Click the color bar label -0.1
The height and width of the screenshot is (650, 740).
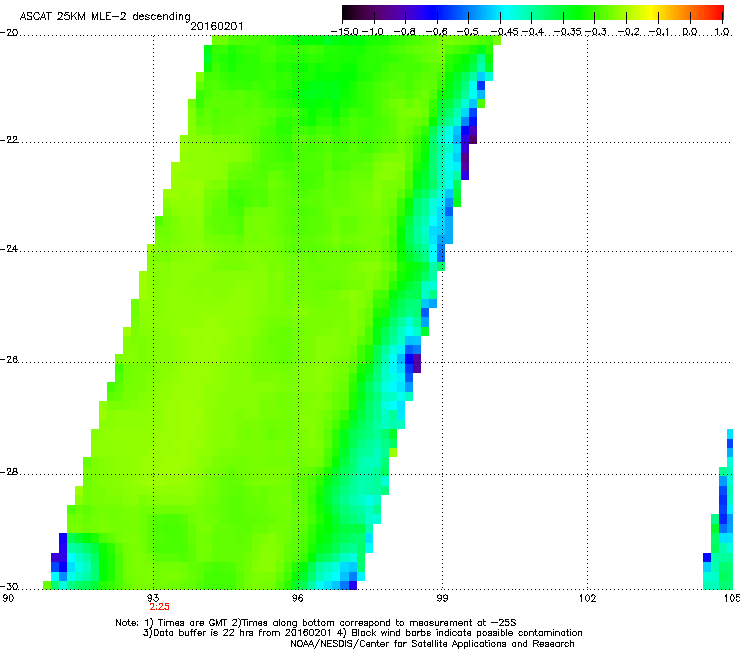(659, 32)
